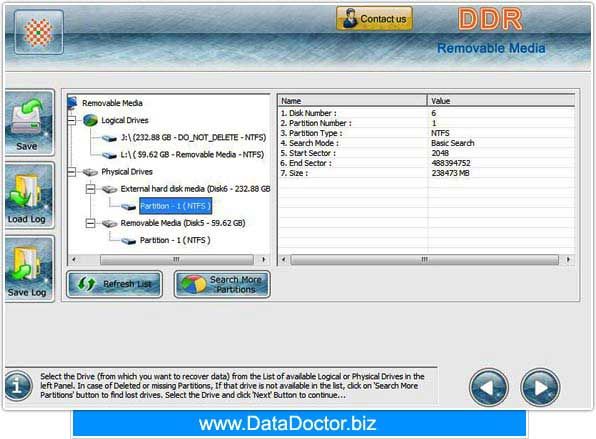Collapse the Logical Drives tree node
Image resolution: width=596 pixels, height=439 pixels.
tap(71, 120)
